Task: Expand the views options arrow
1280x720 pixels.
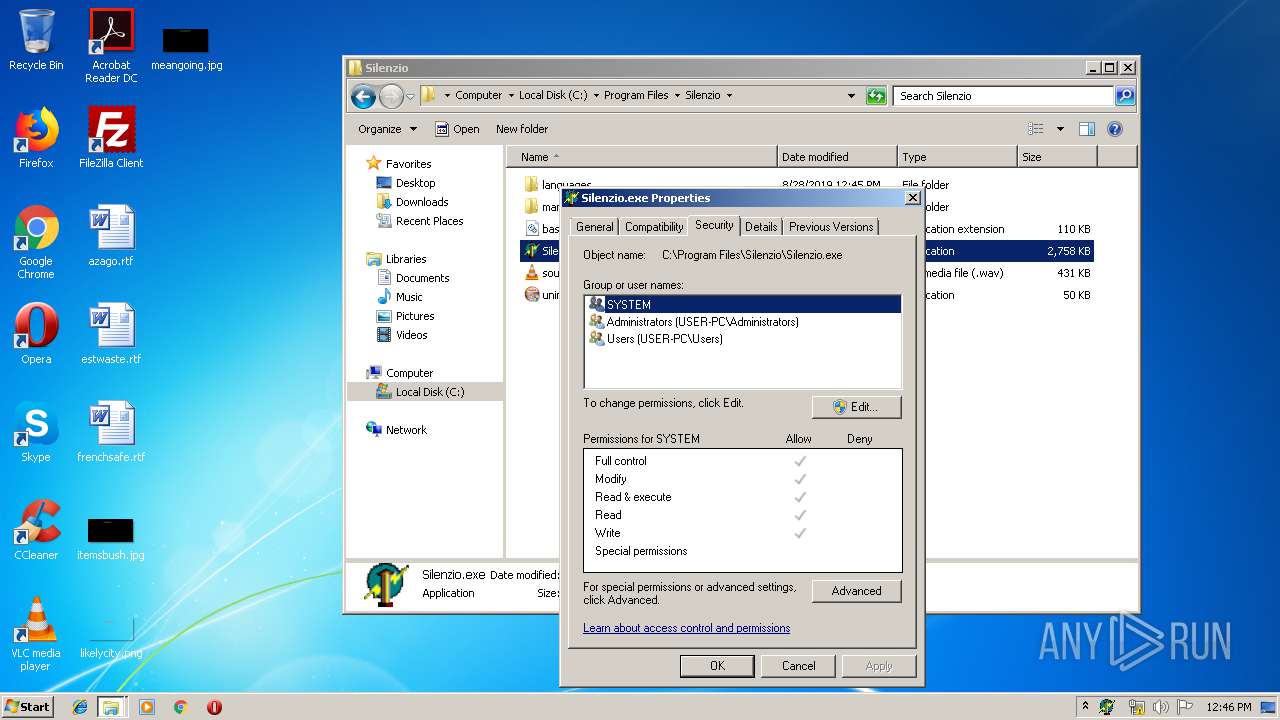Action: [1060, 129]
